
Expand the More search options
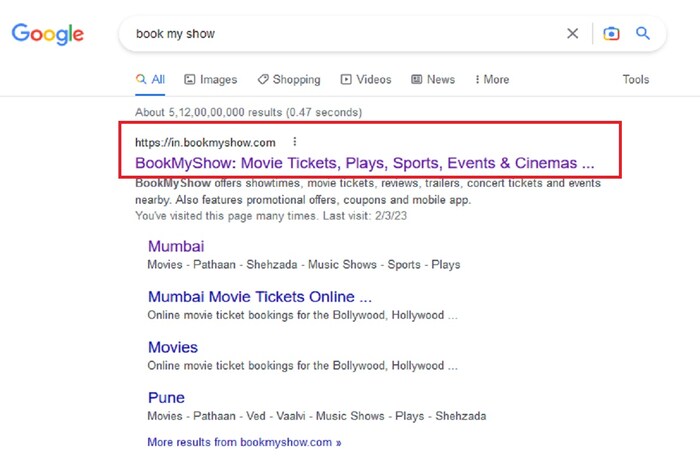coord(492,79)
